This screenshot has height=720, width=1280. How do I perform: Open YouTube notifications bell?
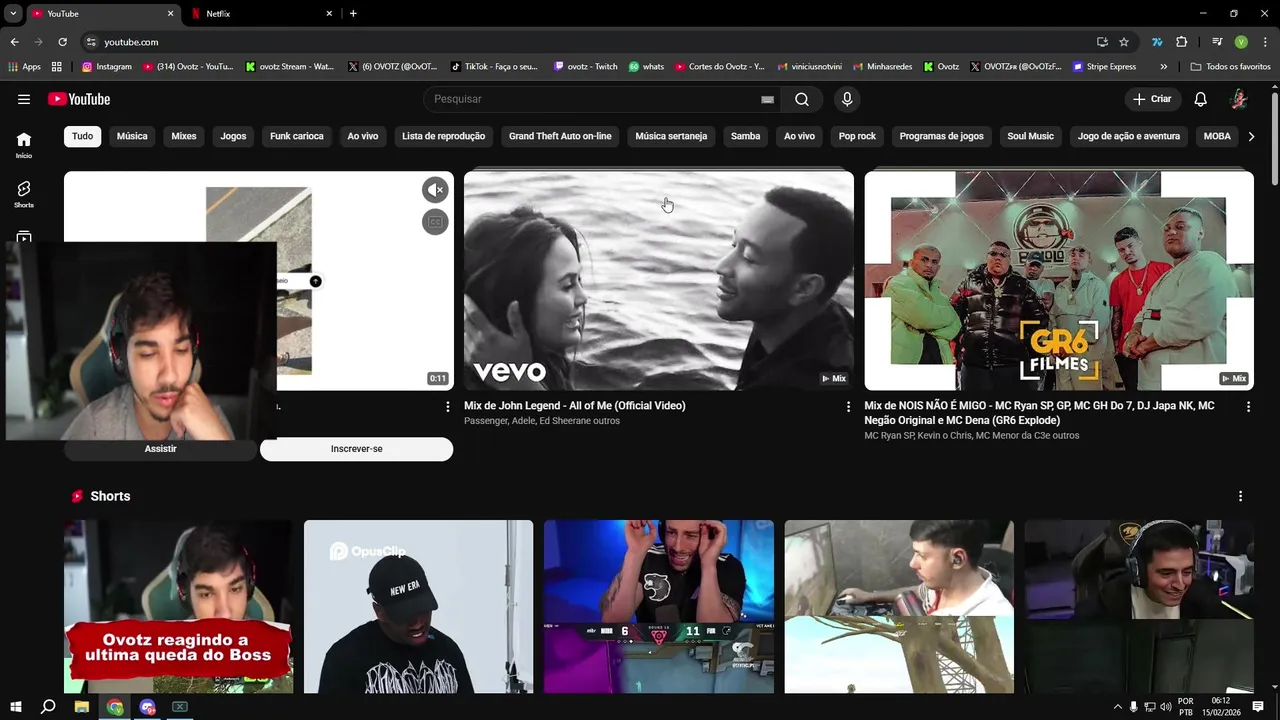(x=1201, y=99)
